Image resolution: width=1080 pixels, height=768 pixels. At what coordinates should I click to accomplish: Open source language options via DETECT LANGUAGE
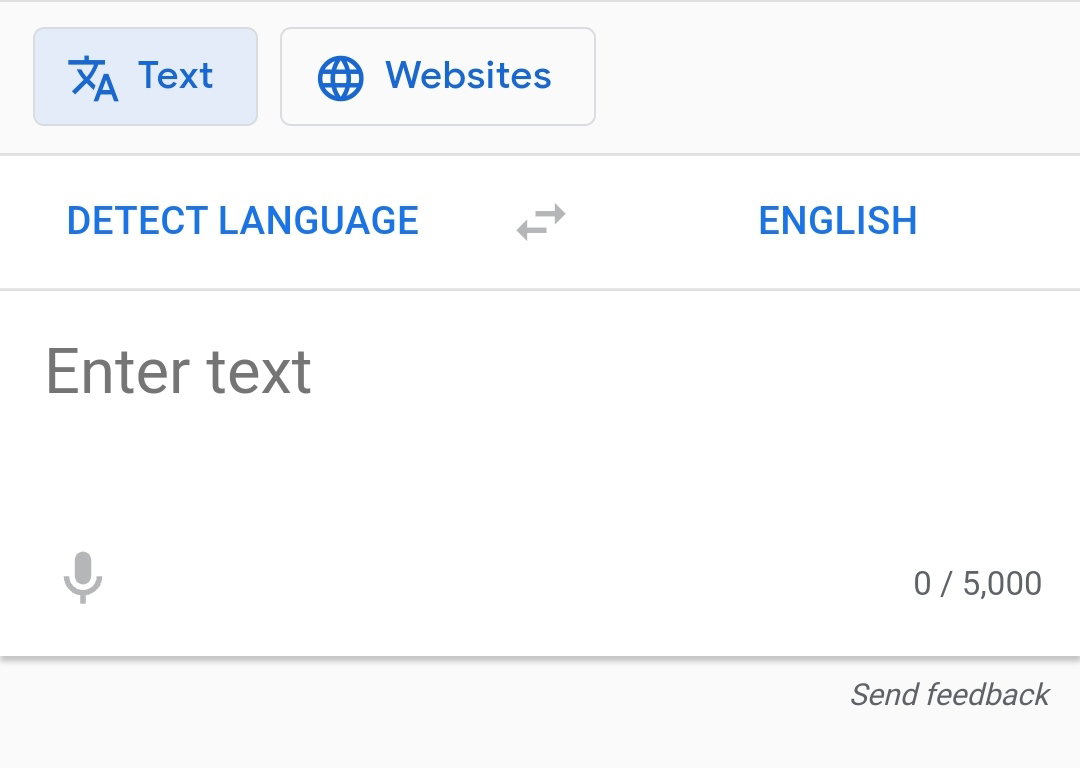(x=242, y=221)
